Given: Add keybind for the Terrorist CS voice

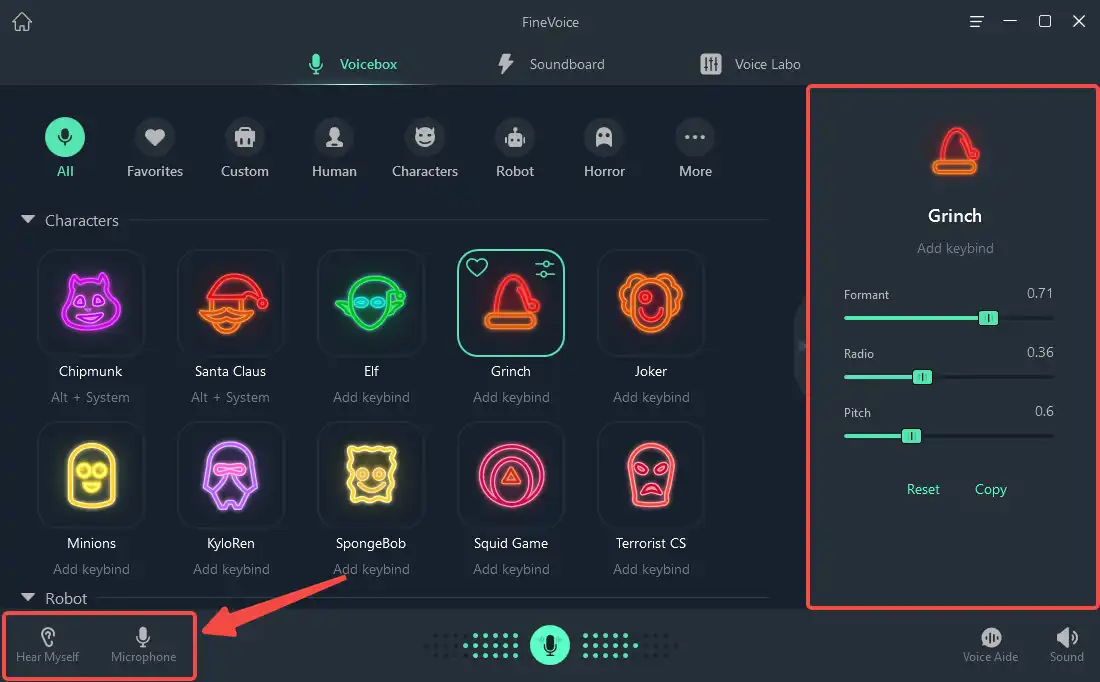Looking at the screenshot, I should pyautogui.click(x=651, y=569).
